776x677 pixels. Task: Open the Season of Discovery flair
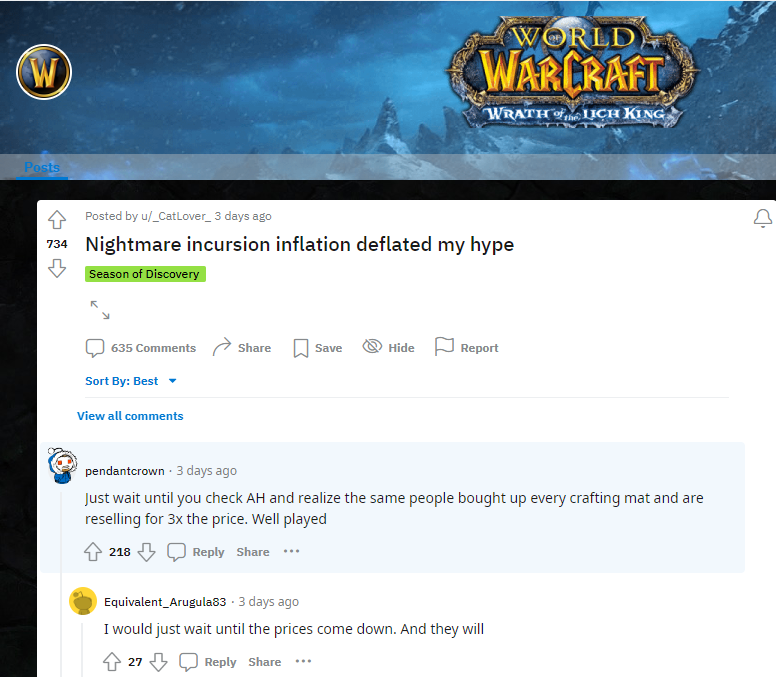click(145, 274)
